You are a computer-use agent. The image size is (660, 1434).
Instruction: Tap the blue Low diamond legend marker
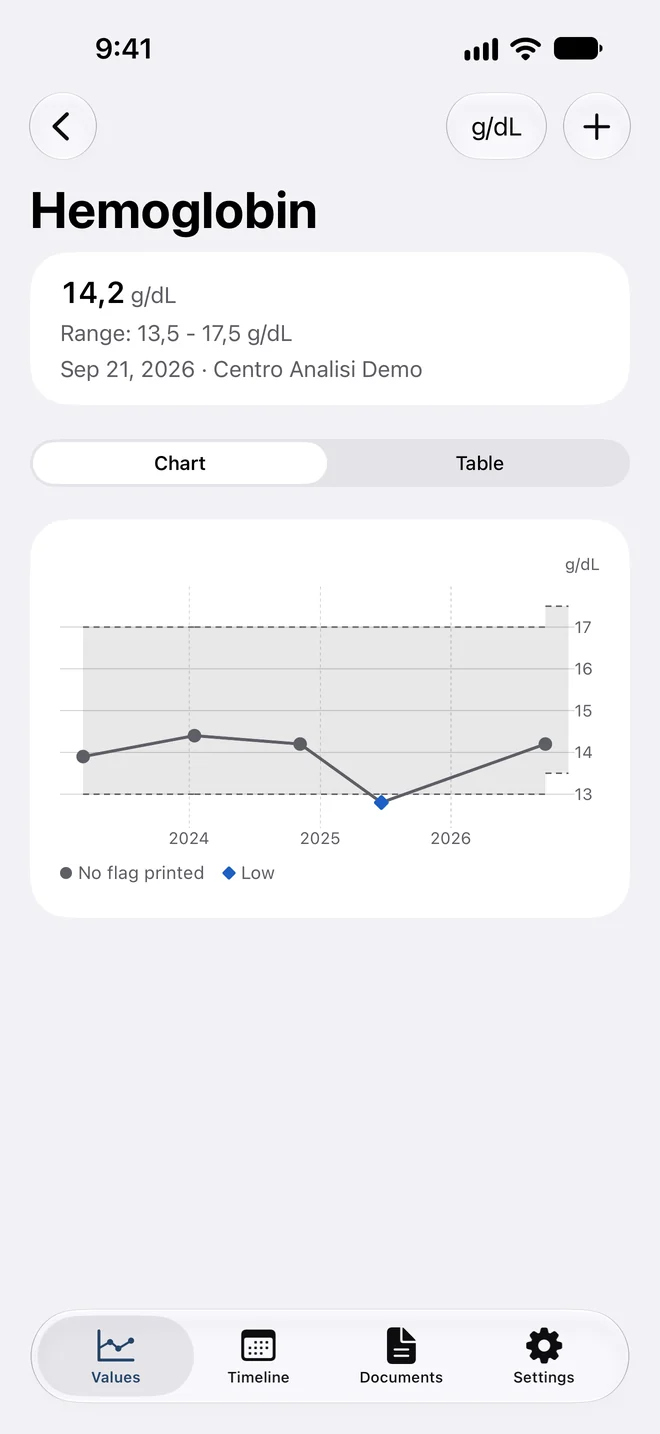coord(229,873)
